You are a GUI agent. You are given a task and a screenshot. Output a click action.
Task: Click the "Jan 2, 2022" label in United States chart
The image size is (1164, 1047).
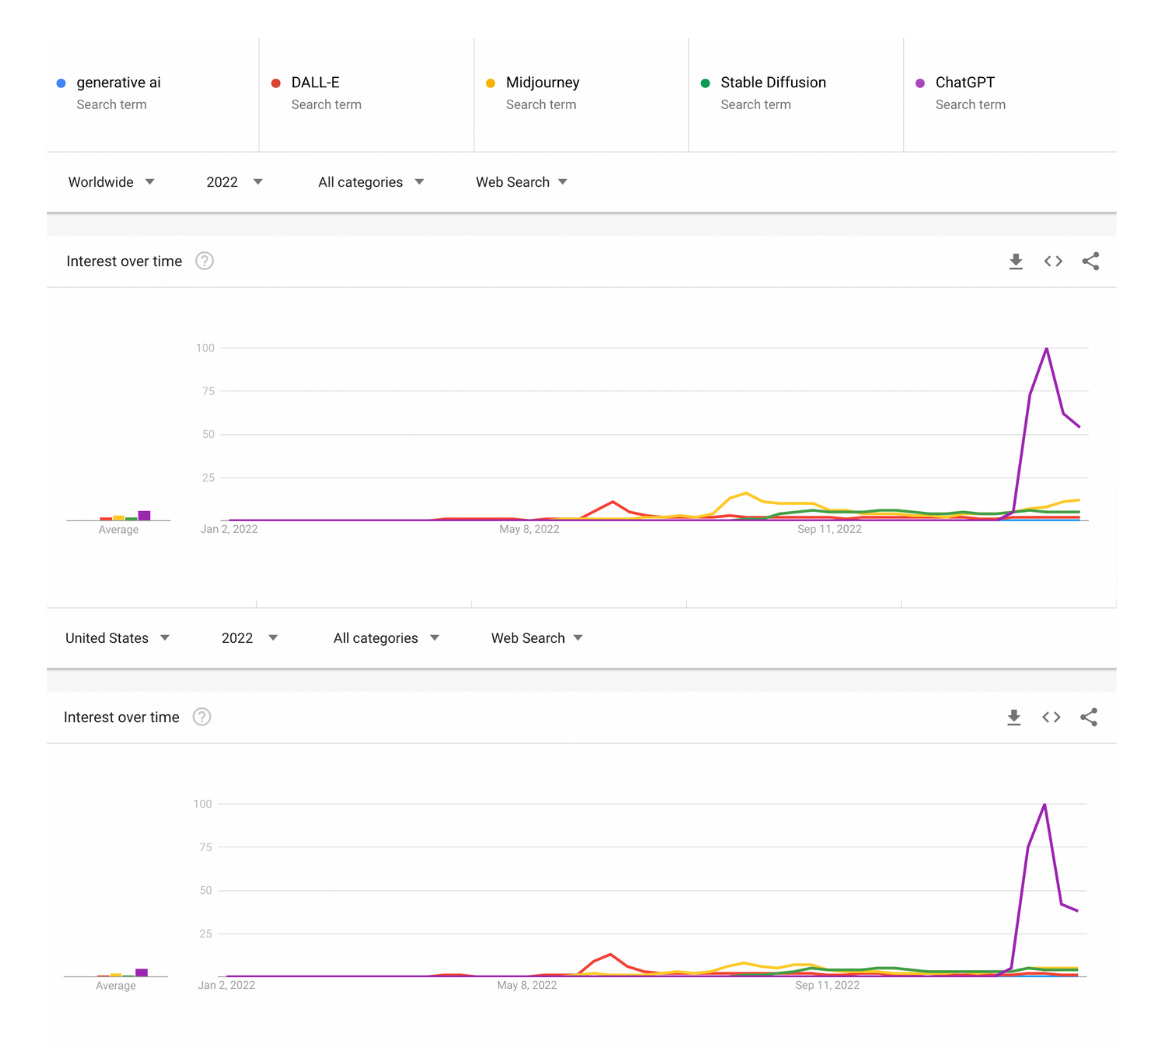[x=226, y=985]
